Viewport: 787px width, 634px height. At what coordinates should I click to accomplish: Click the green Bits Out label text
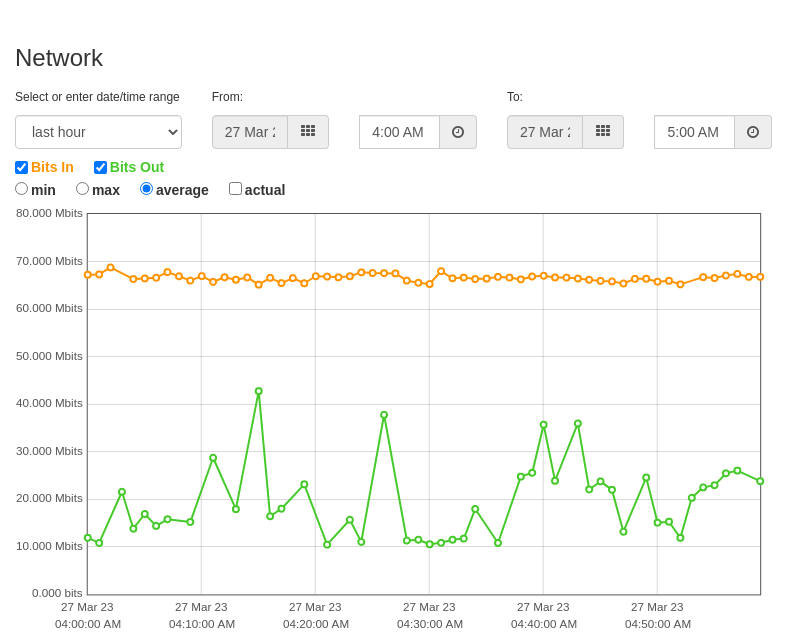pyautogui.click(x=137, y=167)
